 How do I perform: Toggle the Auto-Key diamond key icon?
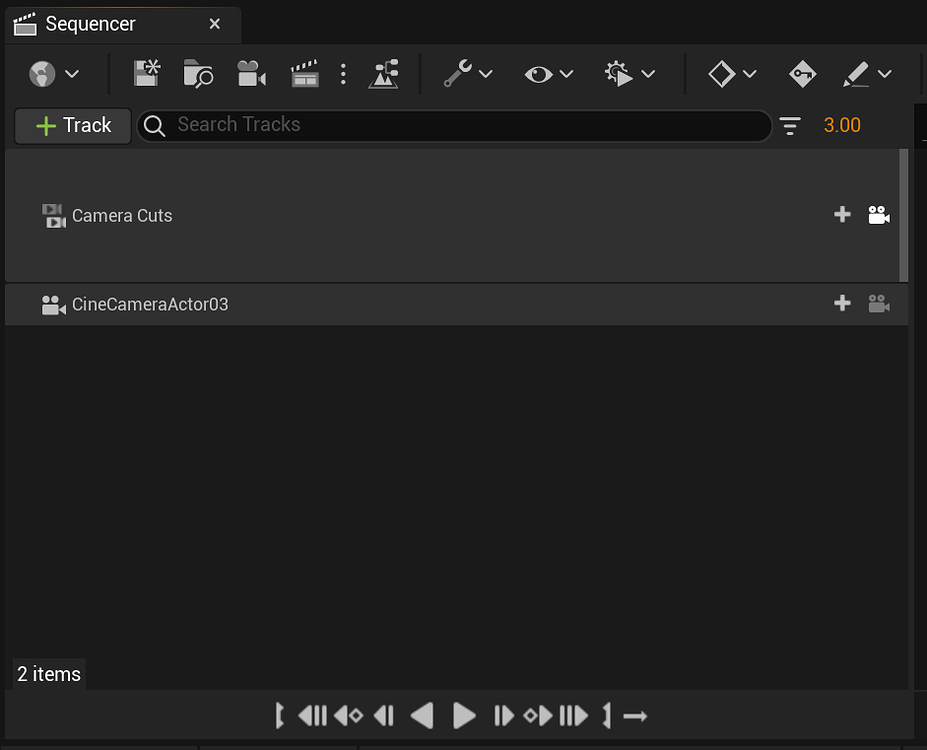pos(802,74)
